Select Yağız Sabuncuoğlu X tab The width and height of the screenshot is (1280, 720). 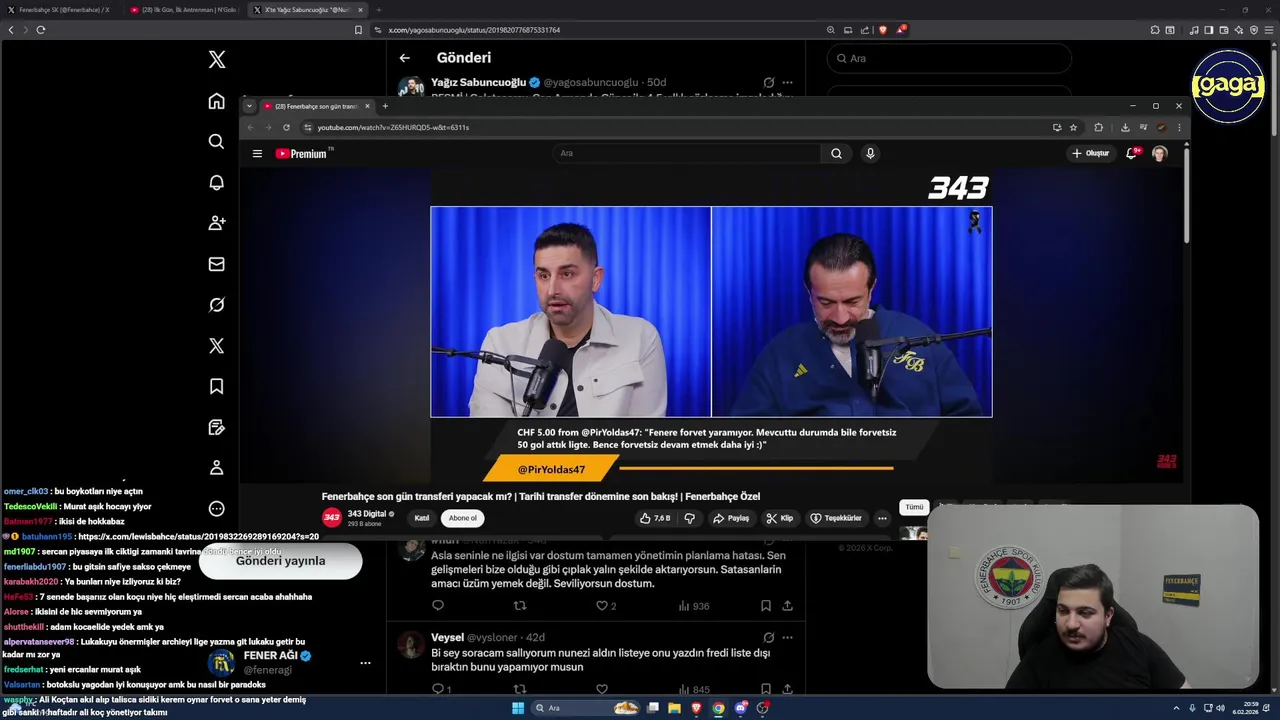(307, 10)
